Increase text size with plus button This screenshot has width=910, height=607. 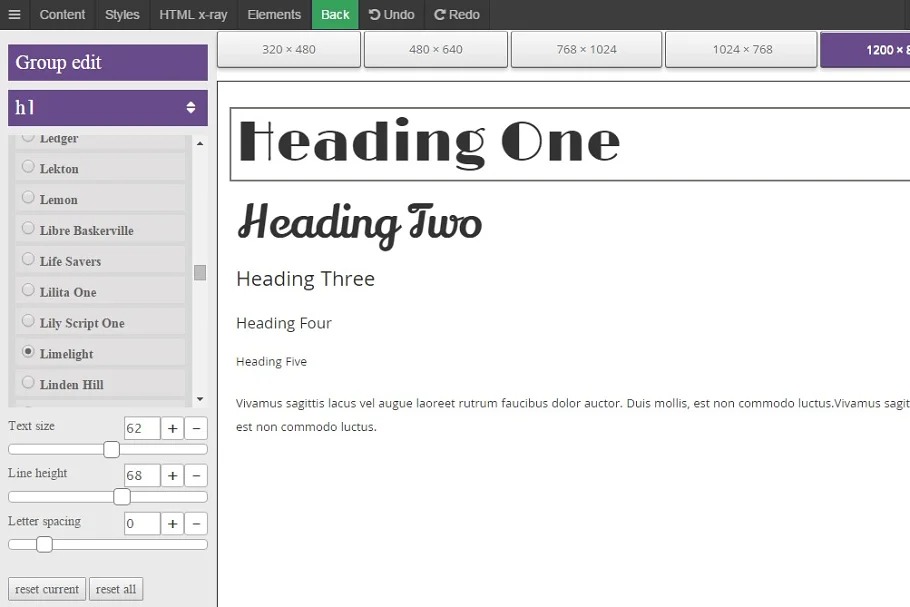(x=172, y=429)
